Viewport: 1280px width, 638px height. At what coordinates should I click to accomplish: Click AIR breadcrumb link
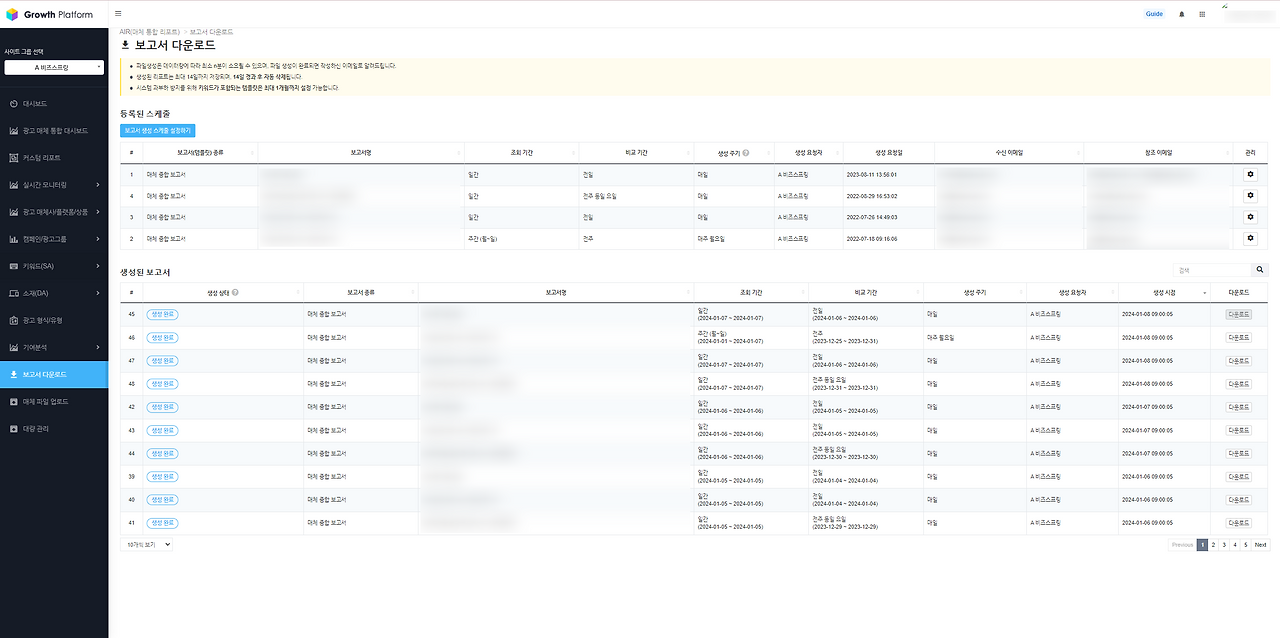click(x=149, y=32)
